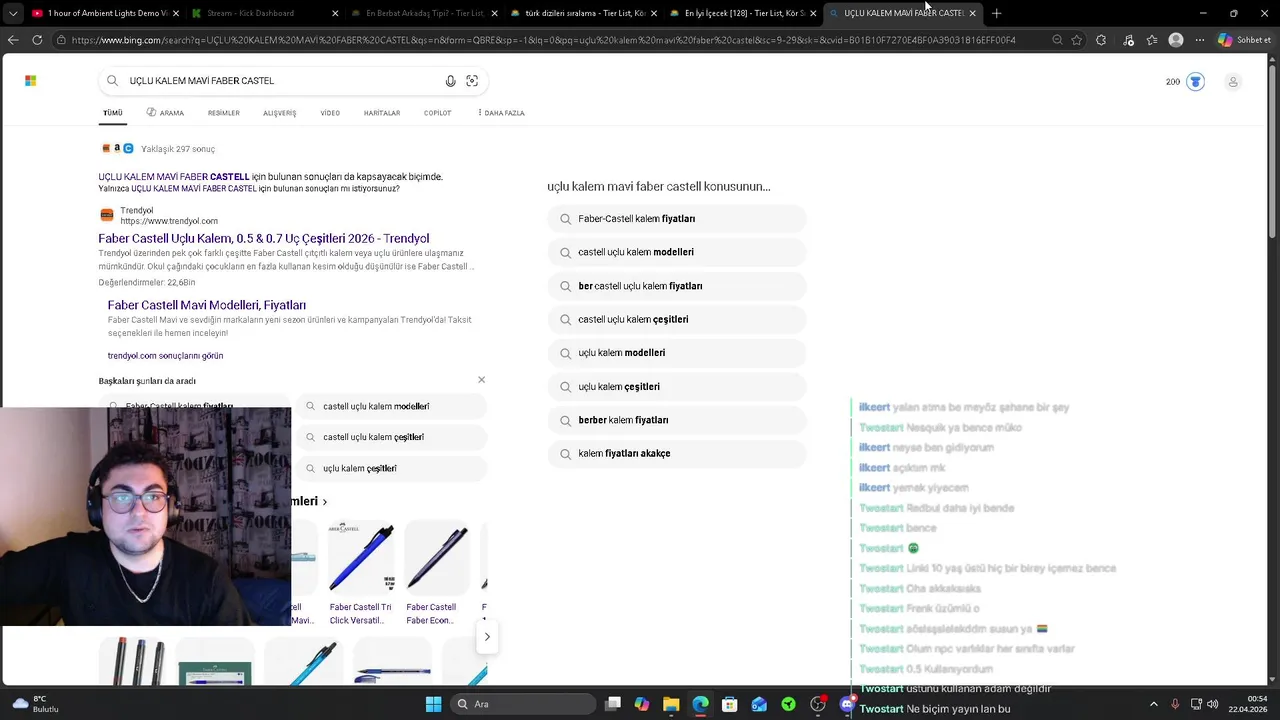The image size is (1280, 720).
Task: Open the Rewards medal icon next to 200
Action: pos(1195,82)
